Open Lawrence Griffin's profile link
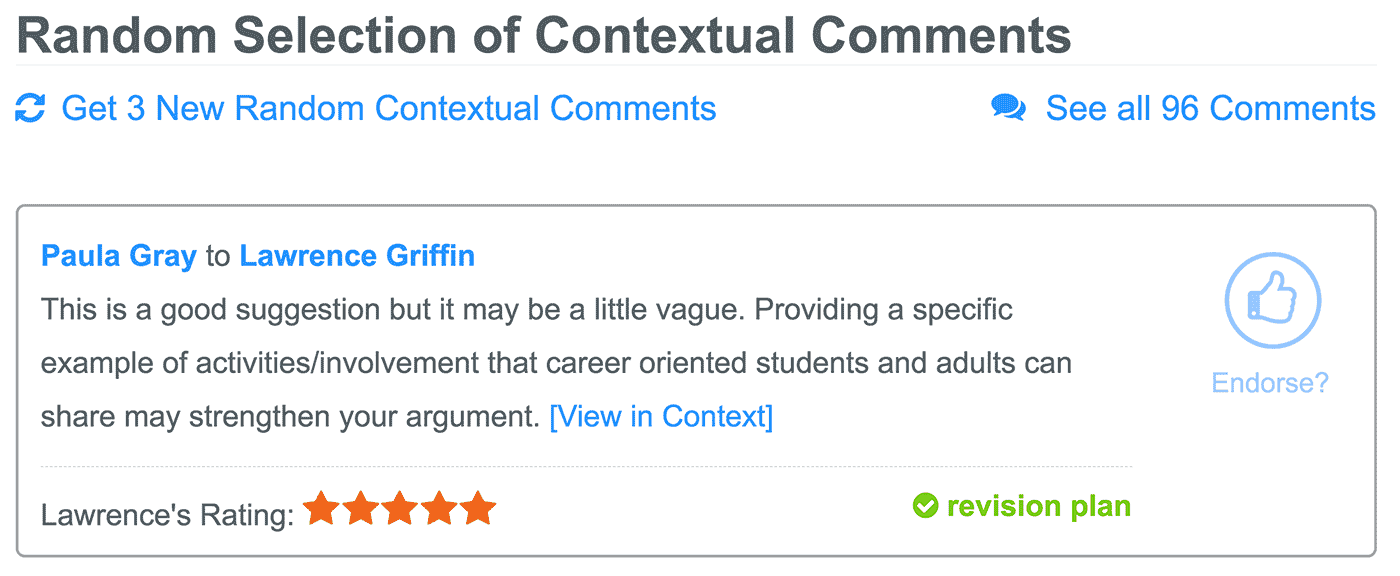This screenshot has width=1400, height=576. click(x=357, y=257)
